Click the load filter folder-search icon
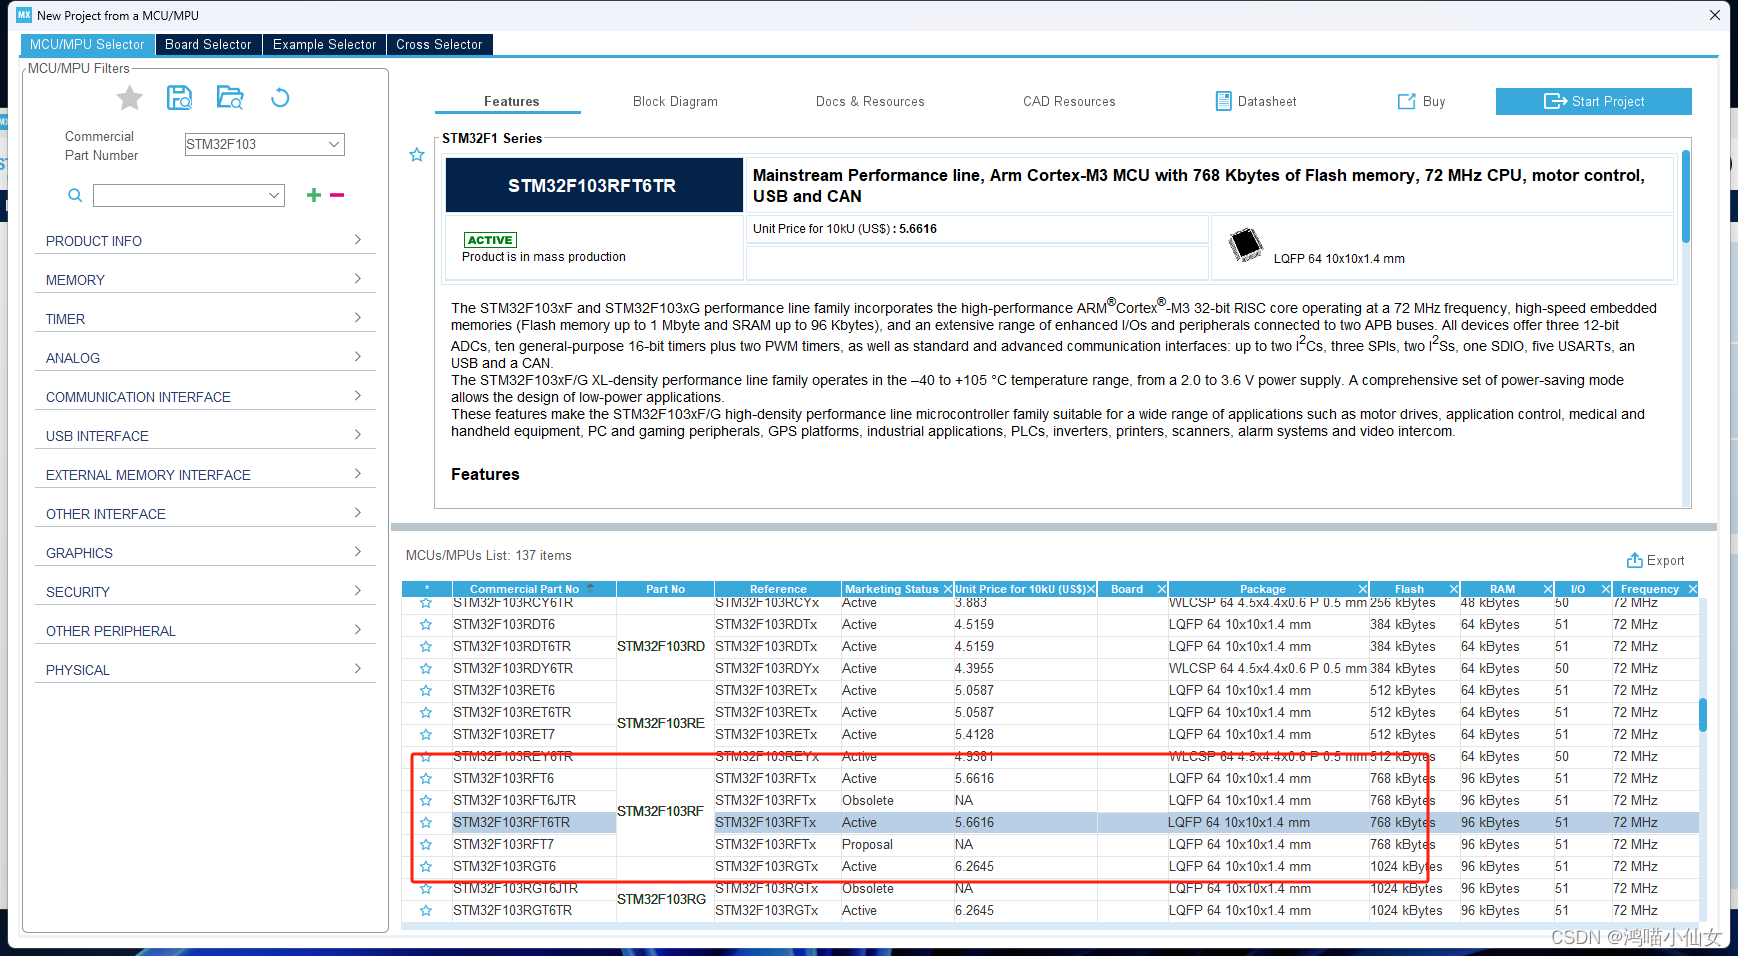This screenshot has height=956, width=1738. tap(230, 97)
